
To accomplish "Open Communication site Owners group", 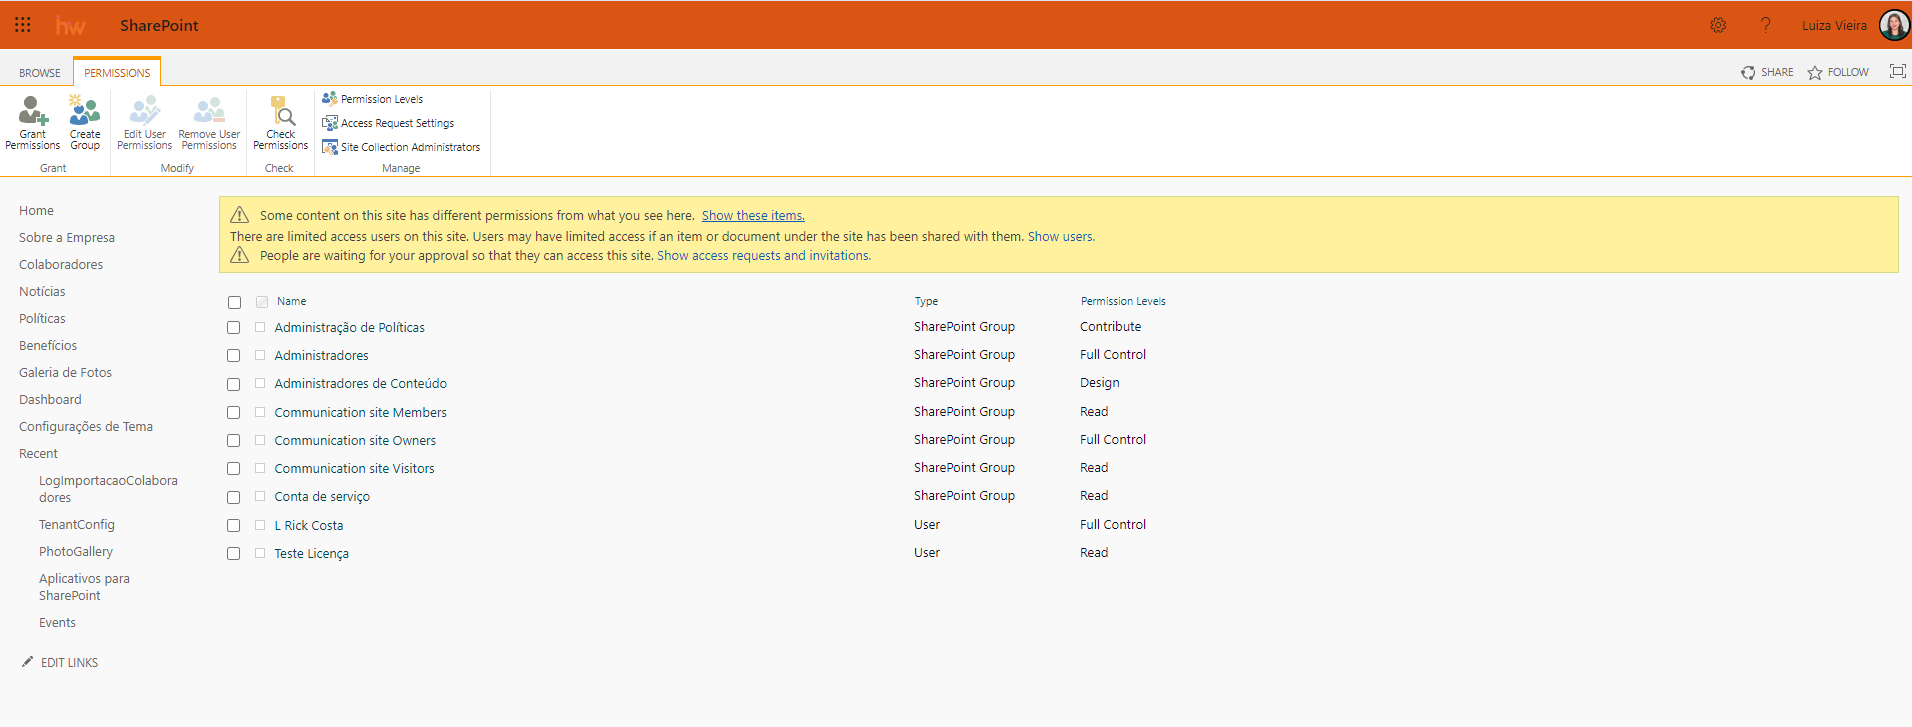I will point(355,441).
